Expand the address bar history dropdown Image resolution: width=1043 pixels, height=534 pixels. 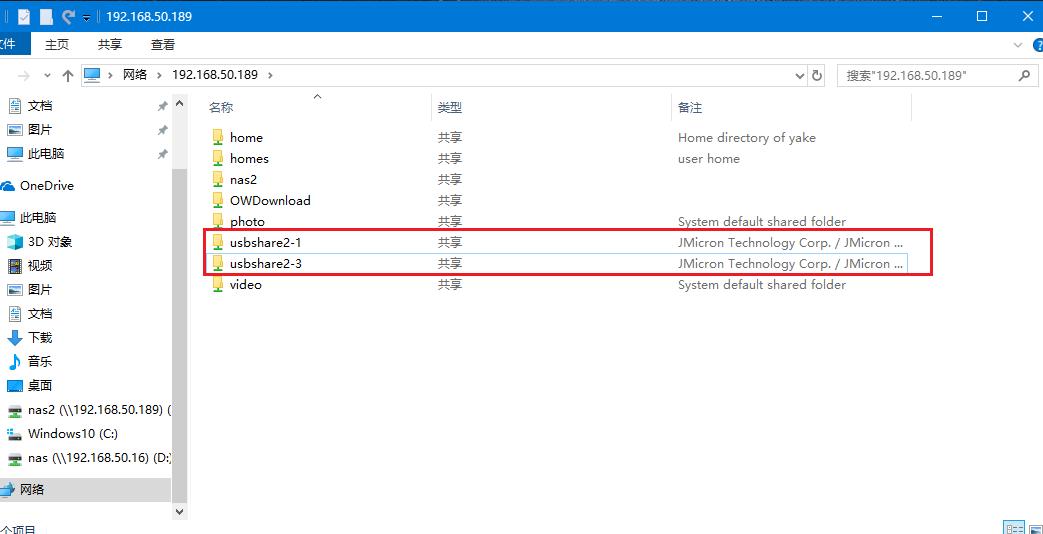(799, 75)
